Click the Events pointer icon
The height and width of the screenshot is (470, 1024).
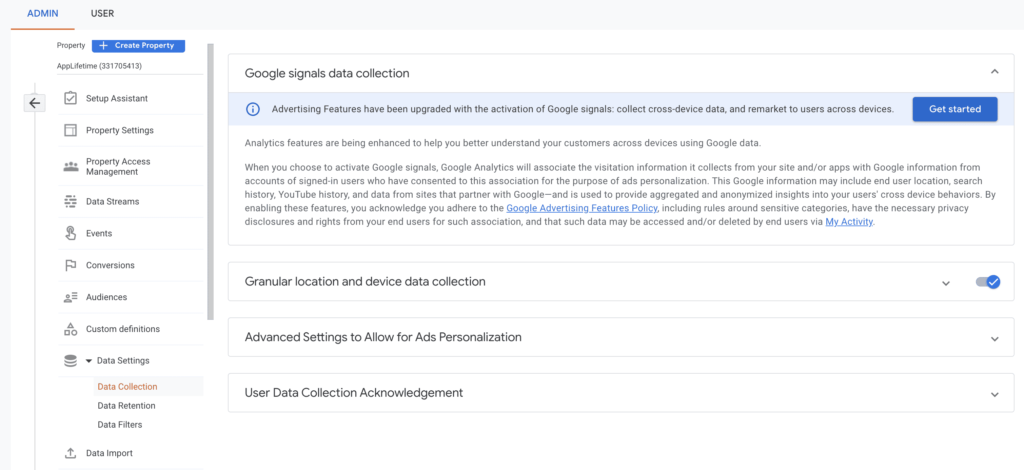[x=70, y=234]
